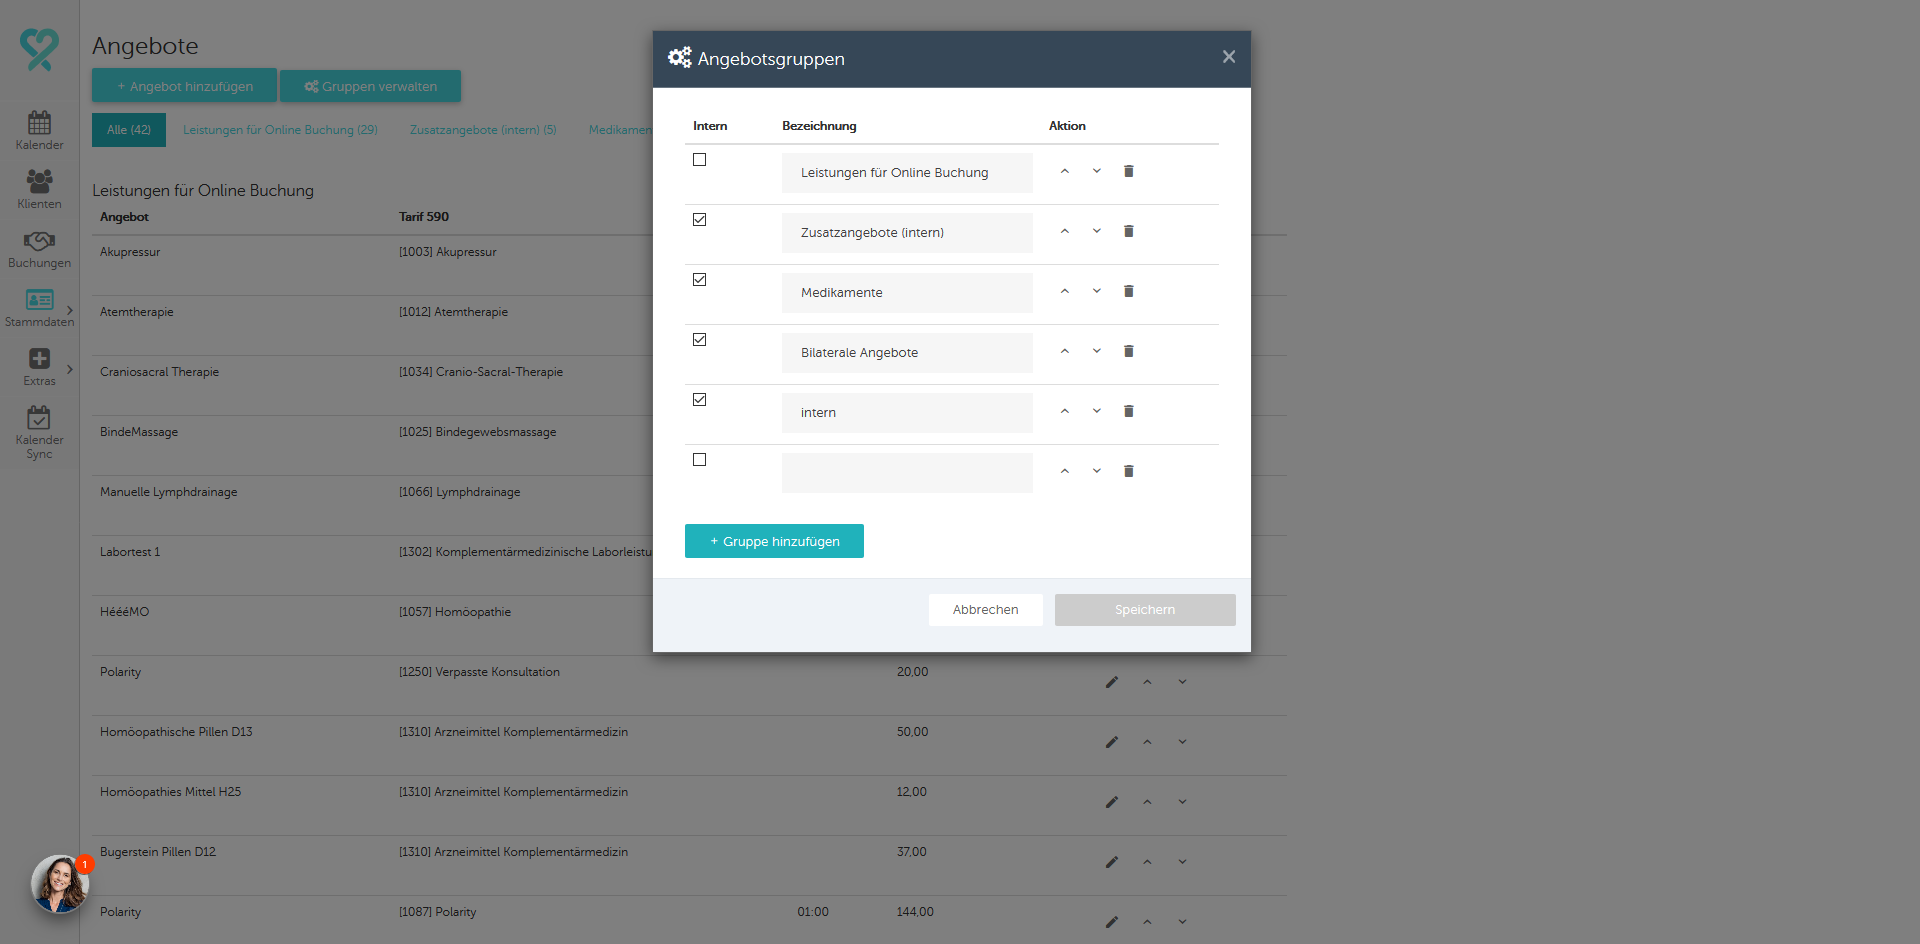Edit the Polarity offer with pencil icon
Viewport: 1920px width, 944px height.
(x=1111, y=682)
